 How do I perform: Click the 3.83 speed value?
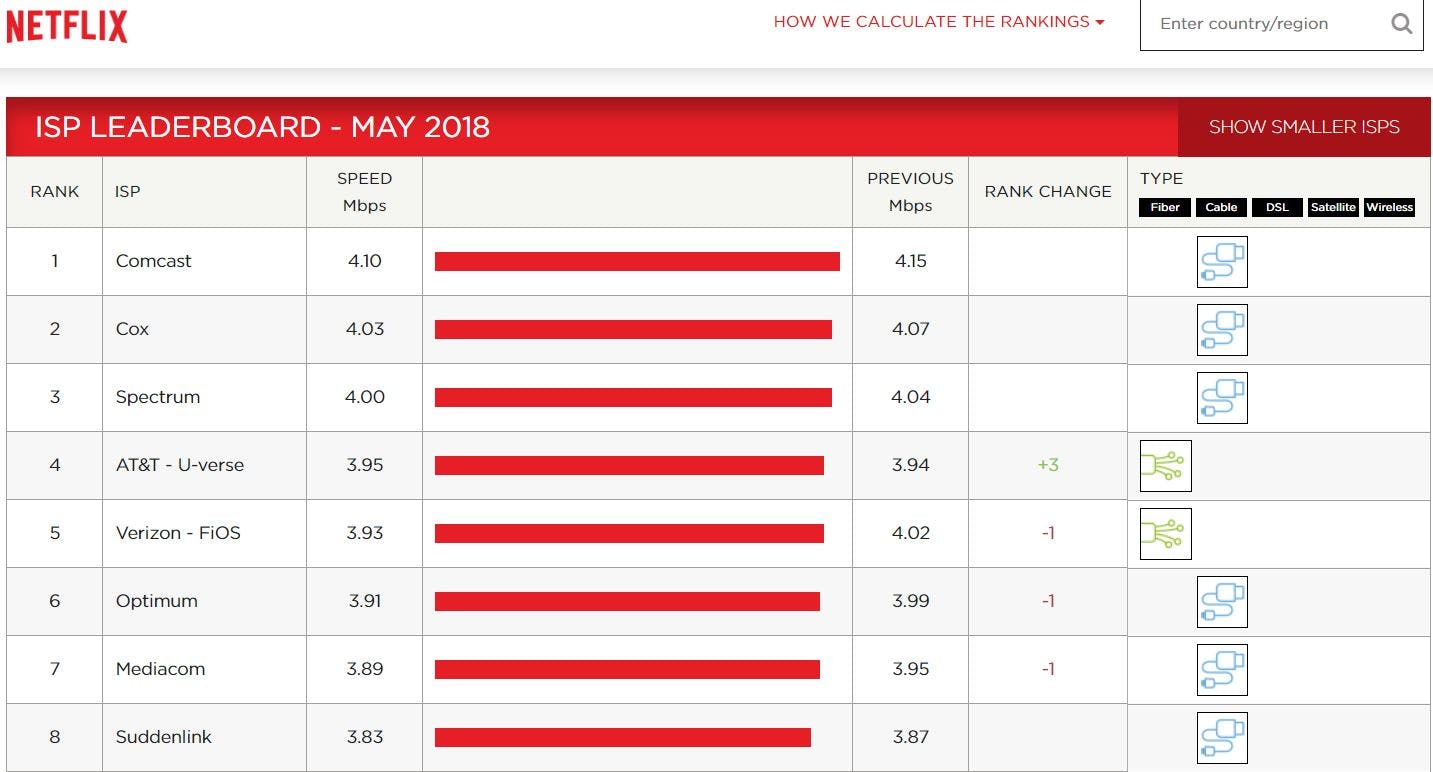pyautogui.click(x=365, y=737)
